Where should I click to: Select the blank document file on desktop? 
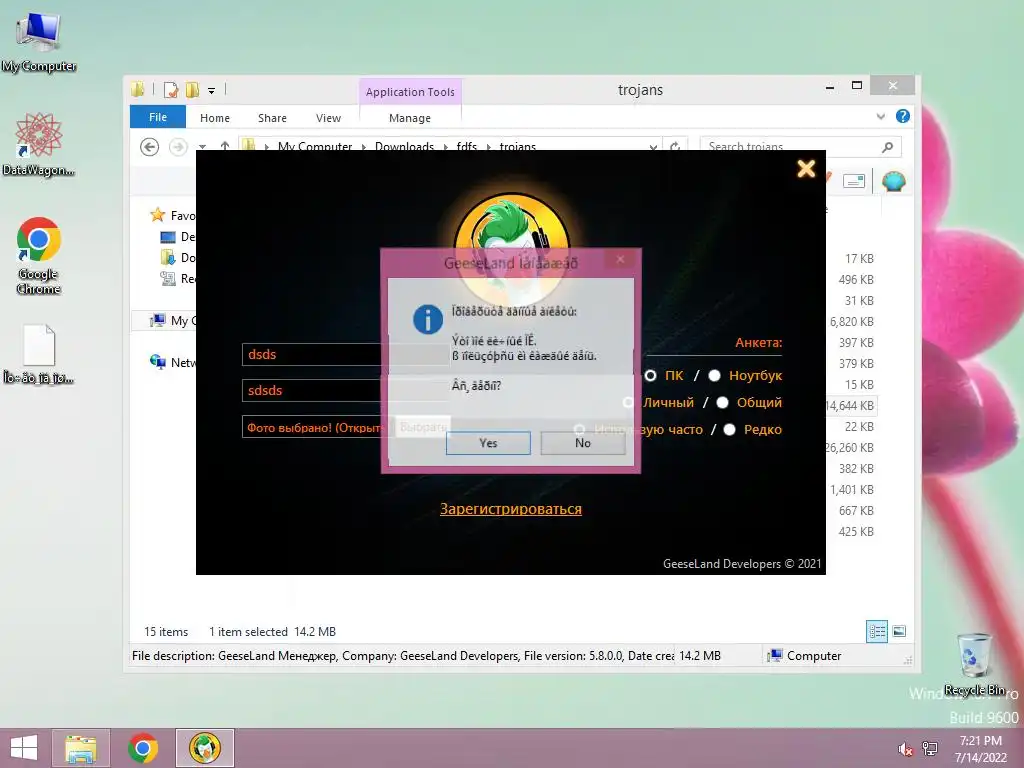coord(39,355)
